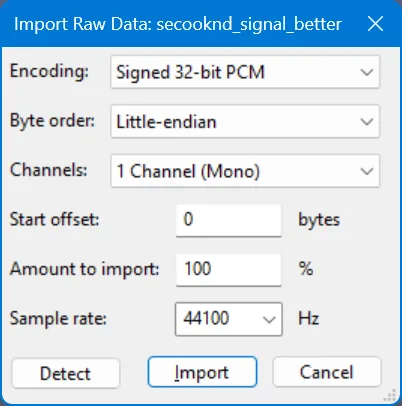Click the resize grip in dialog corner
Viewport: 402px width, 406px height.
(x=391, y=395)
